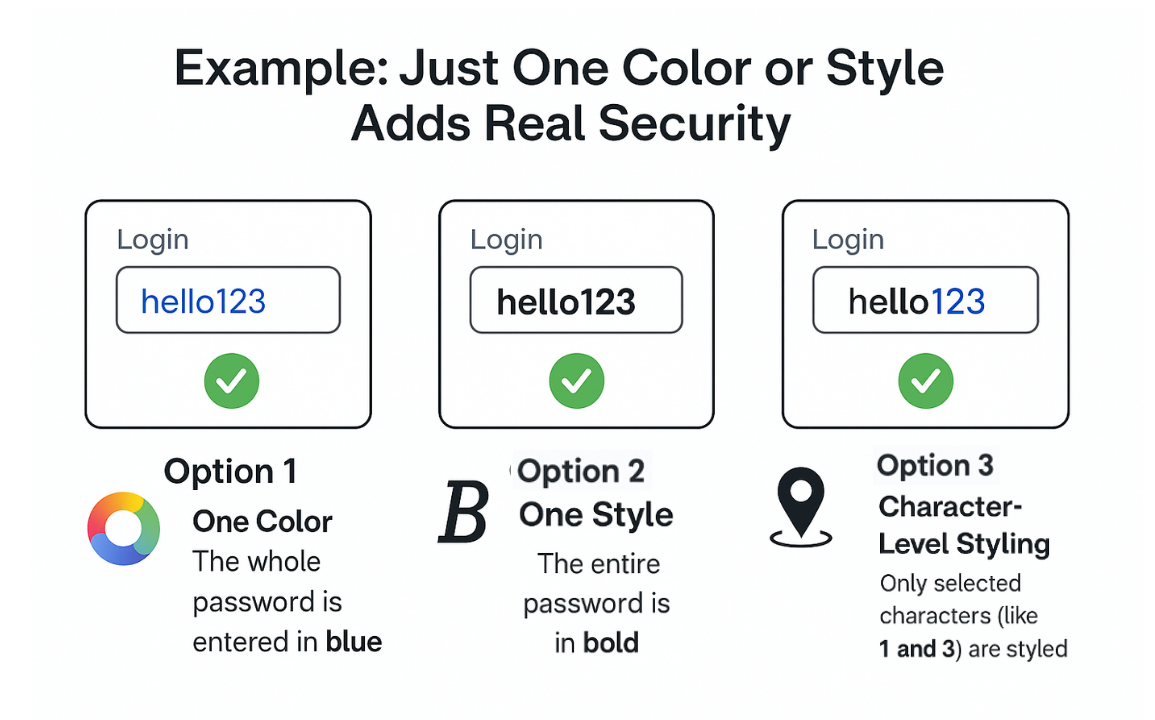
Task: Click the Character-Level Styling subtitle
Action: [x=964, y=525]
